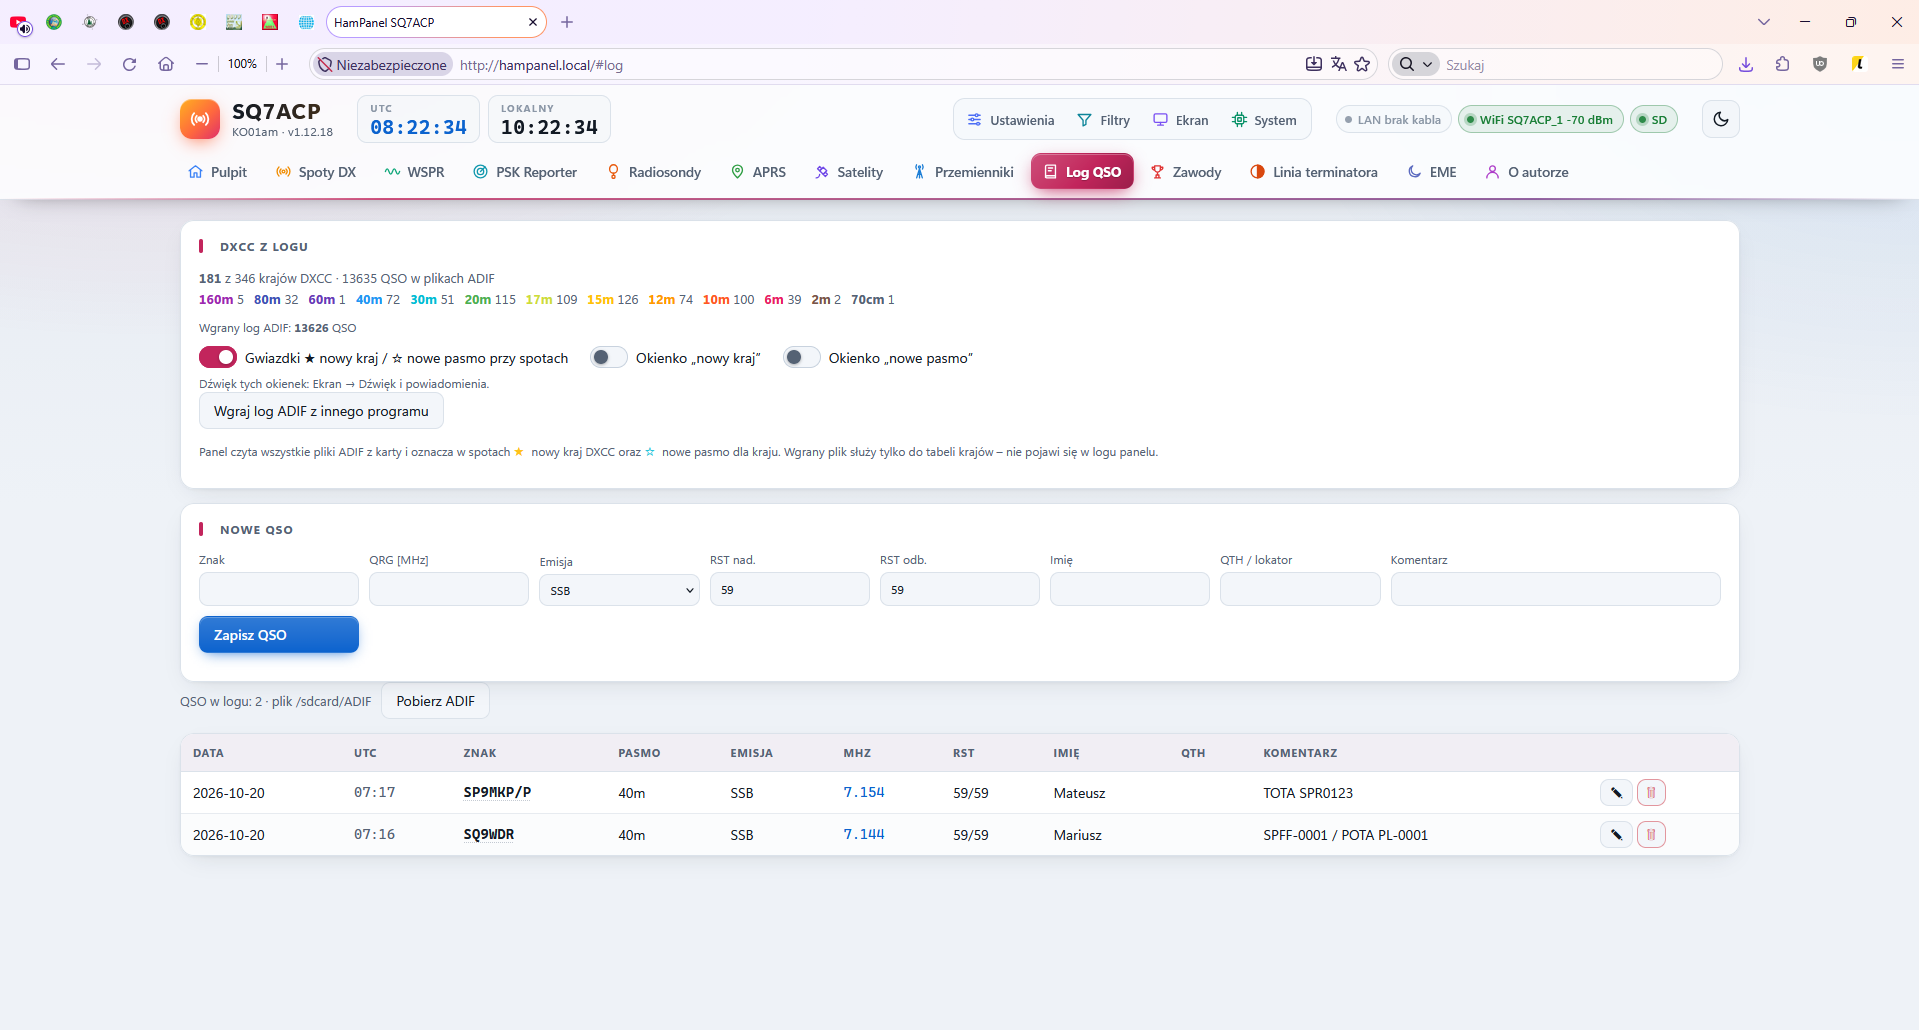Image resolution: width=1919 pixels, height=1030 pixels.
Task: Focus the Znak callsign input field
Action: tap(279, 589)
